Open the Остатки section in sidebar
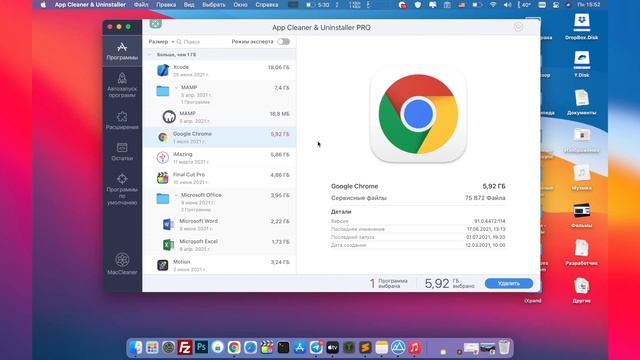 122,151
